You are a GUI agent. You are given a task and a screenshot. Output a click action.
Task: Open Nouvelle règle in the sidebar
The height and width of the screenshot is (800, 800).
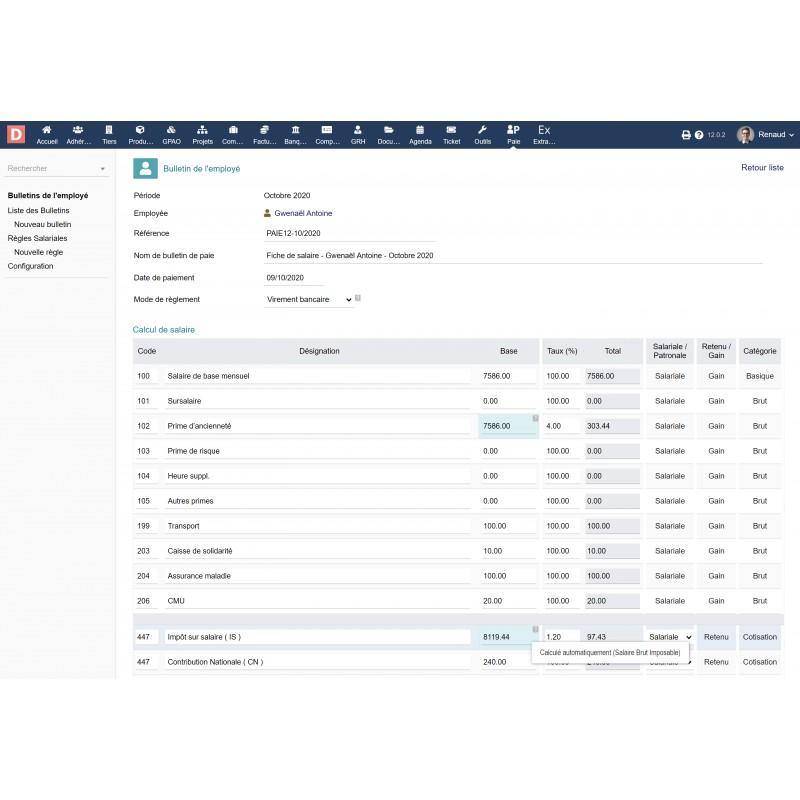tap(38, 252)
